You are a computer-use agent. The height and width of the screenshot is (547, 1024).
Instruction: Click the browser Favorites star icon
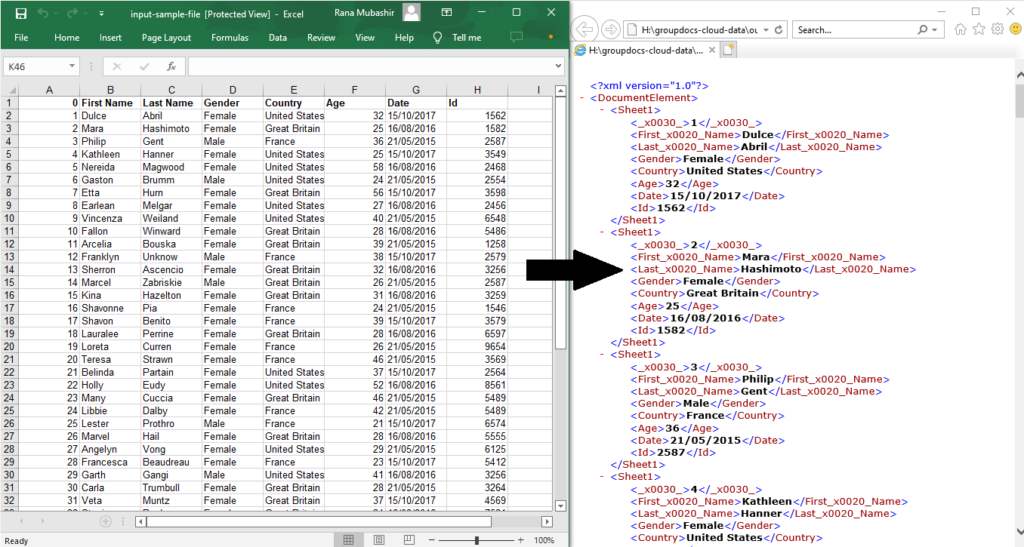tap(978, 29)
